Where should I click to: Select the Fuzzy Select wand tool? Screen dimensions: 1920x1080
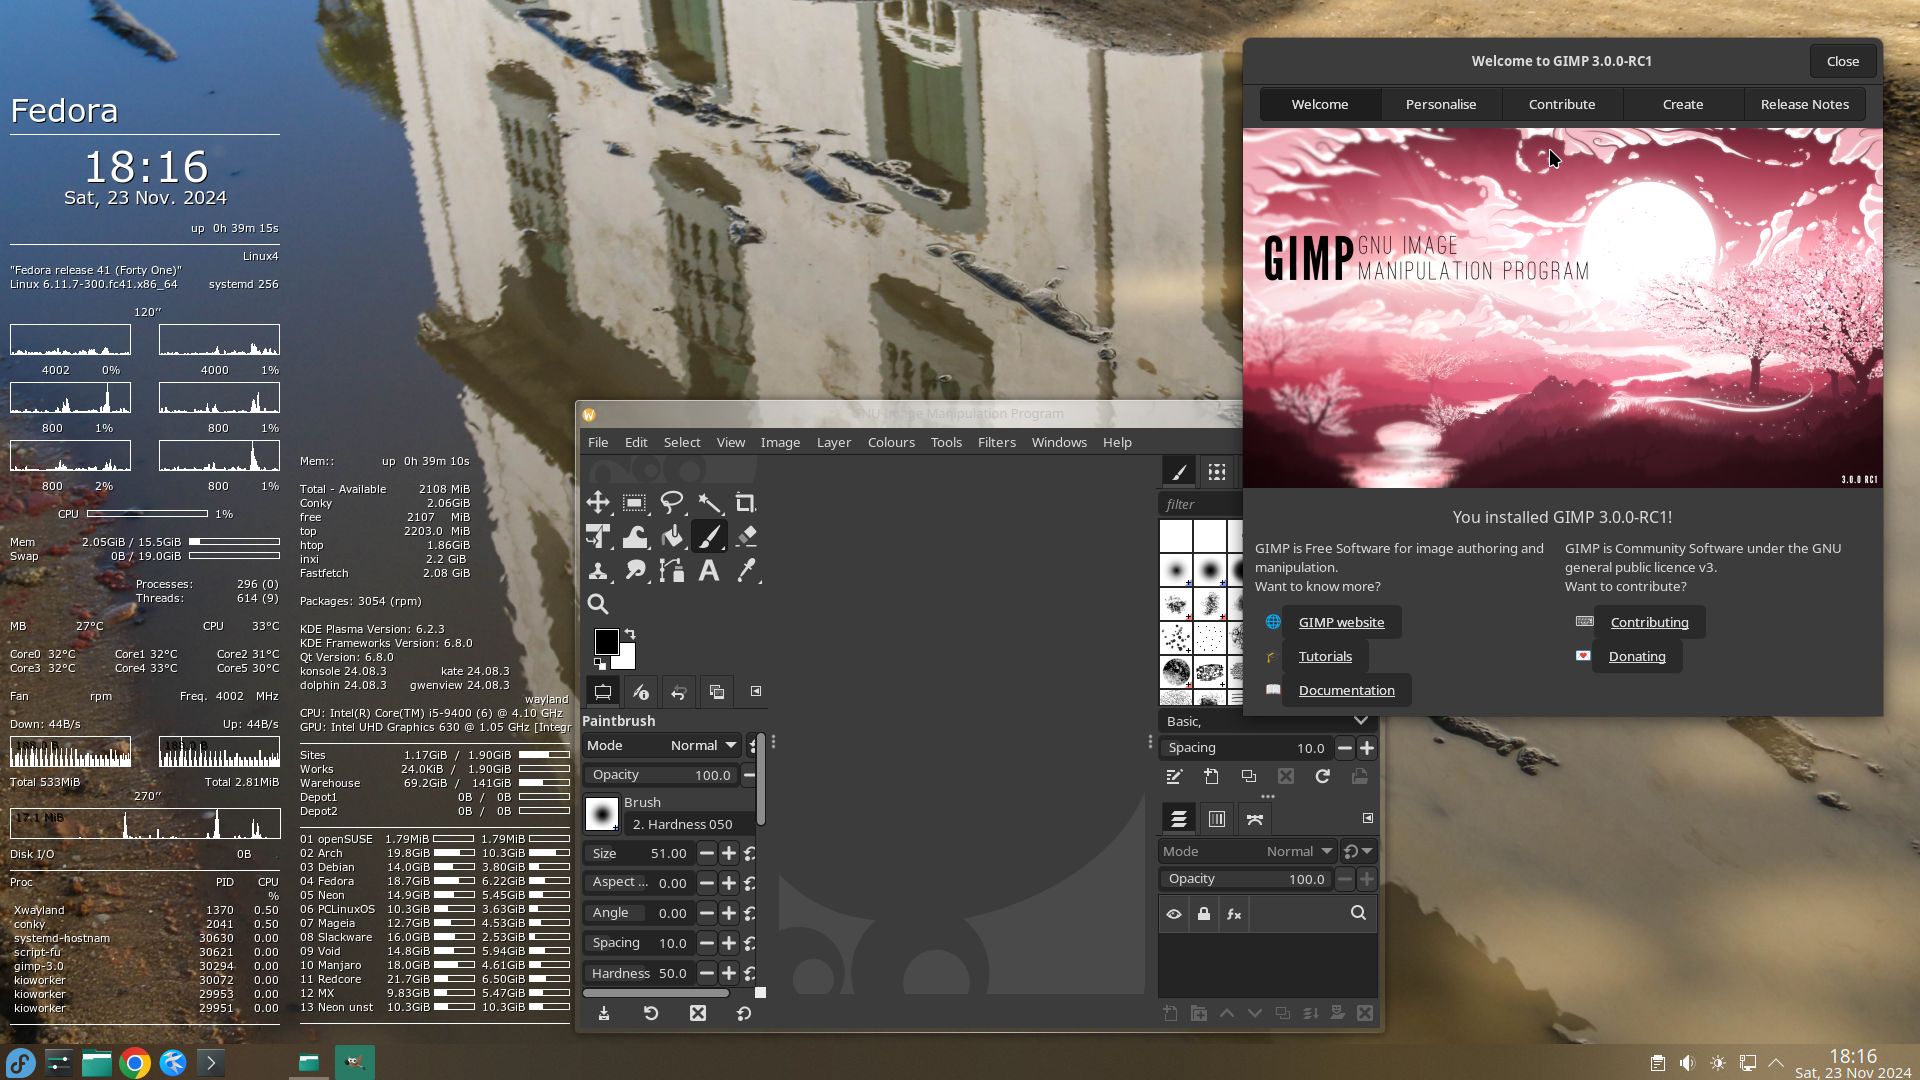[709, 503]
